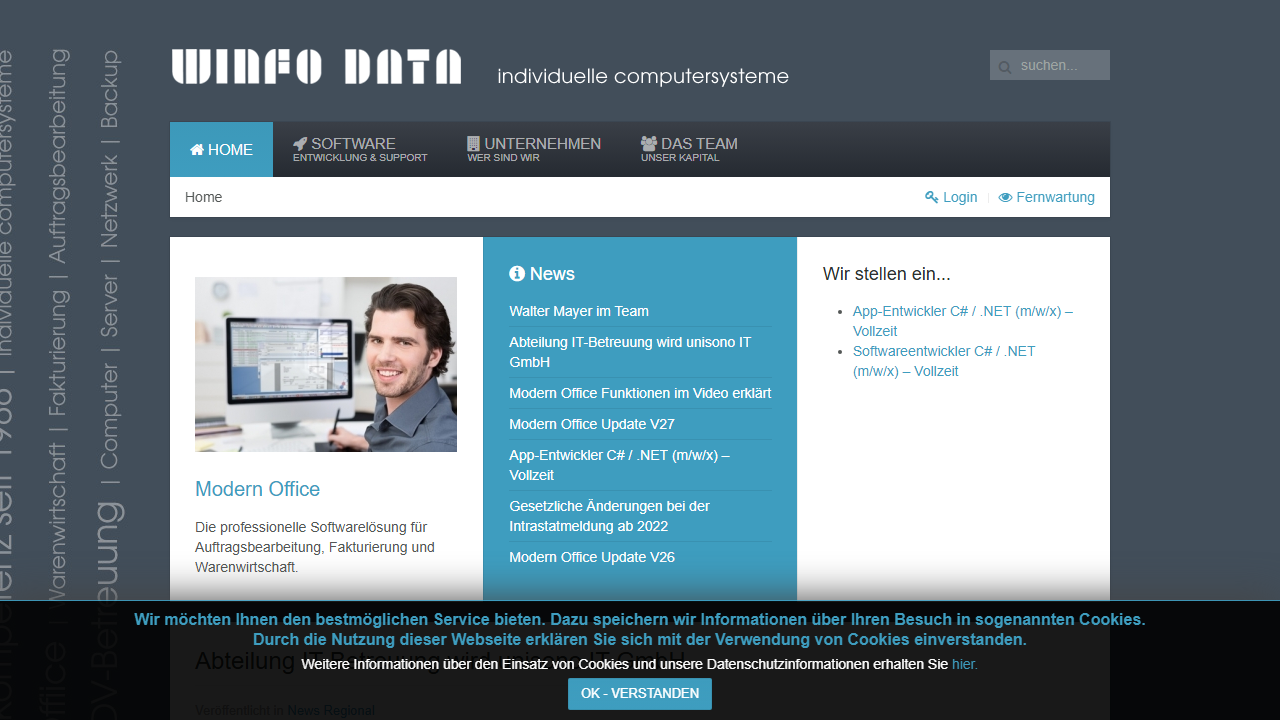Open news 'Modern Office Update V26'
The width and height of the screenshot is (1280, 720).
point(592,557)
